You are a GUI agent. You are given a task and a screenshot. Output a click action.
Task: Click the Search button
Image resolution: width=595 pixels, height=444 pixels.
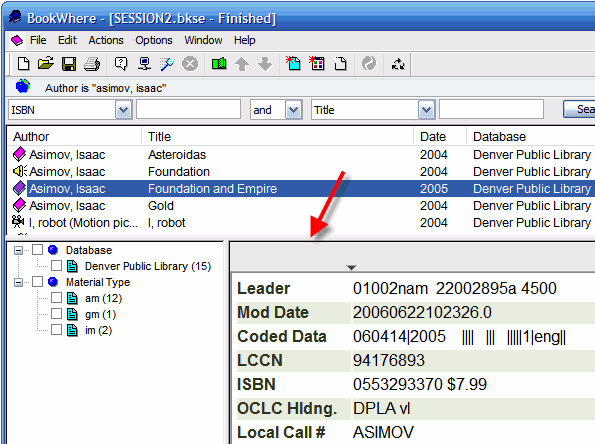click(579, 109)
